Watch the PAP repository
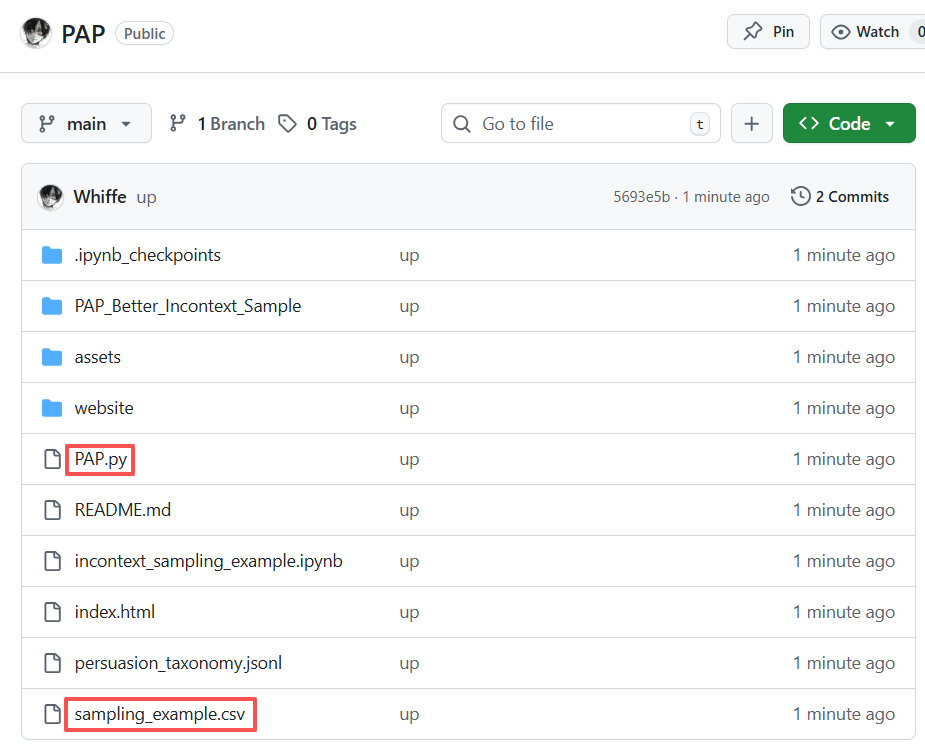Viewport: 925px width, 746px height. tap(873, 32)
